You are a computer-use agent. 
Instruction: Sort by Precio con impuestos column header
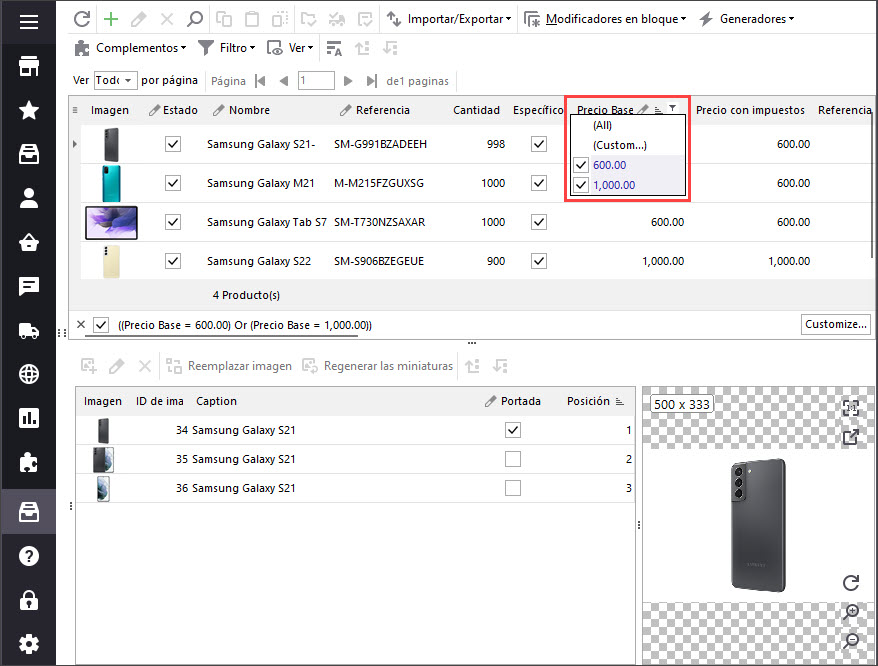[750, 110]
